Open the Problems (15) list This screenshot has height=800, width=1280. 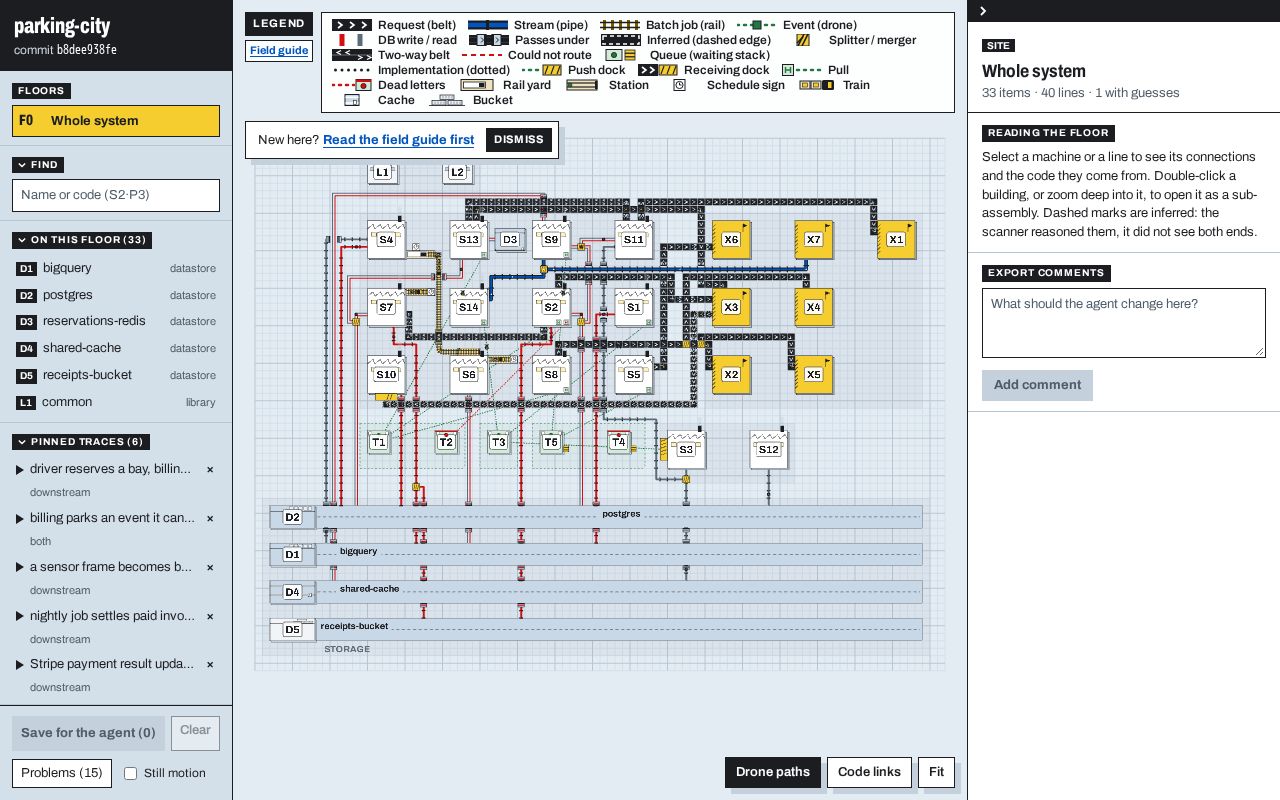pyautogui.click(x=62, y=773)
